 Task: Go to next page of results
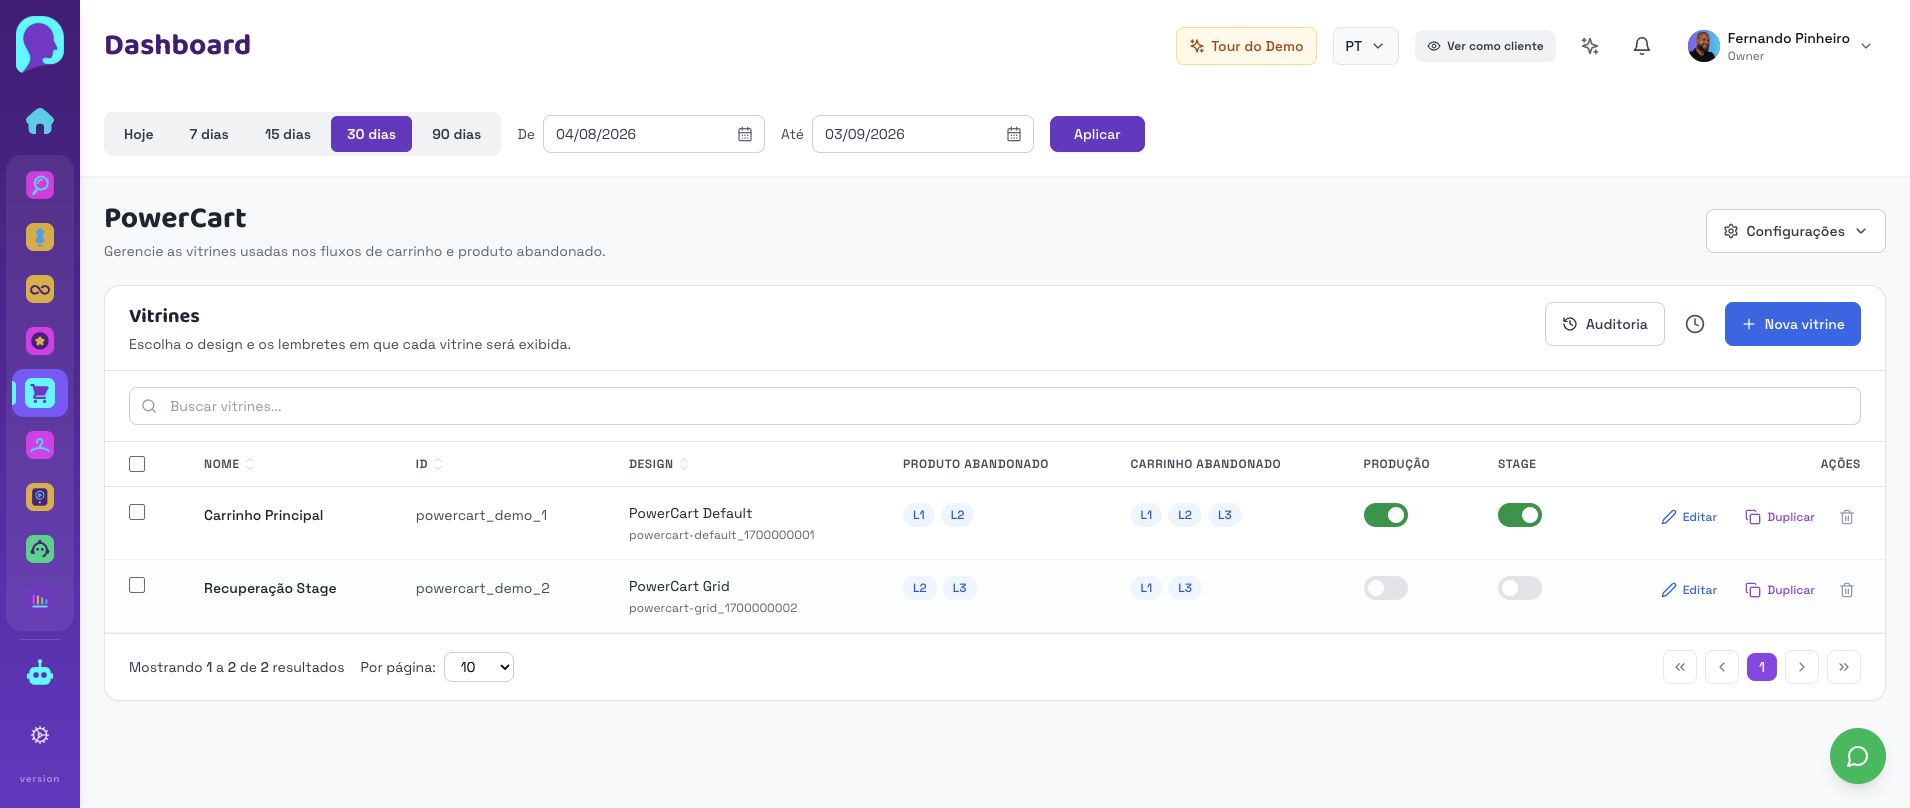1802,667
